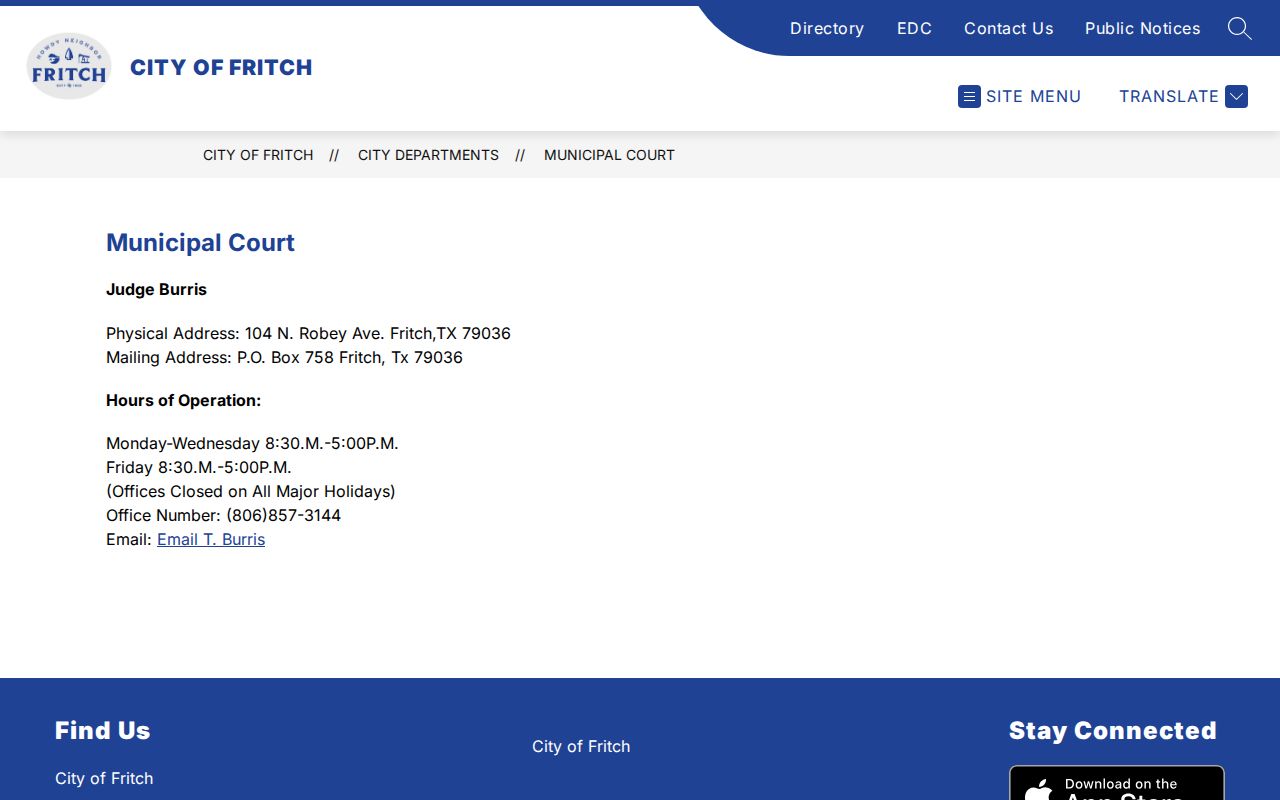The width and height of the screenshot is (1280, 800).
Task: Click the SITE MENU text label
Action: 1033,96
